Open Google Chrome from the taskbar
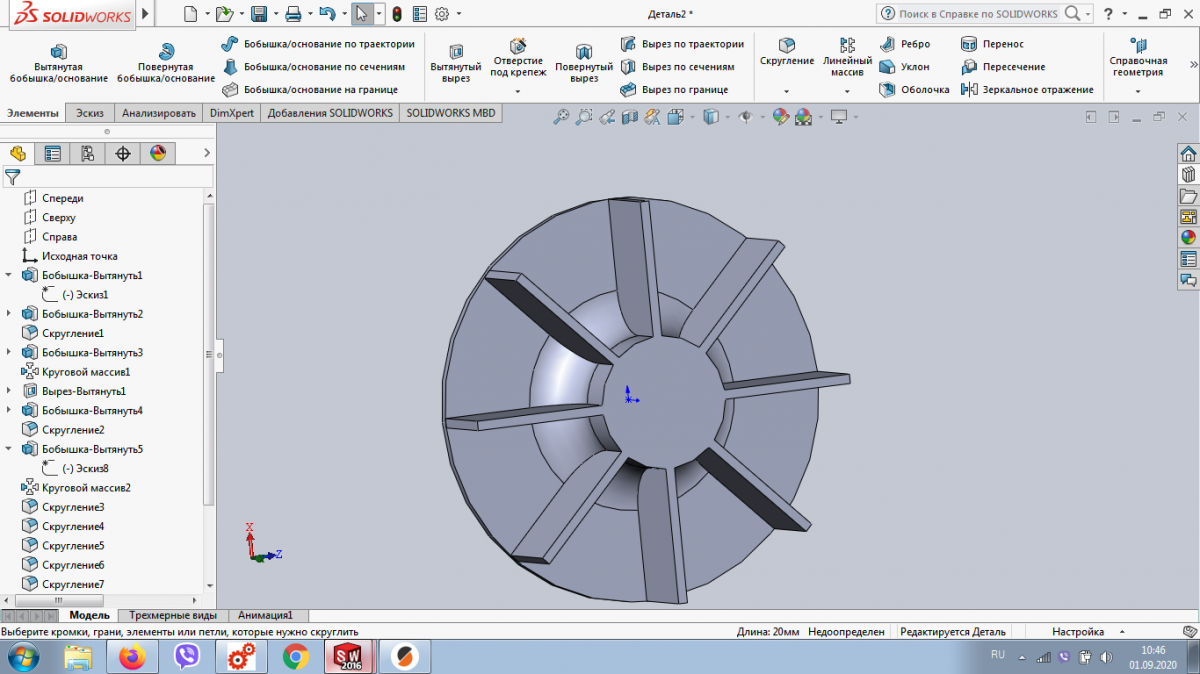Viewport: 1200px width, 674px height. (295, 657)
